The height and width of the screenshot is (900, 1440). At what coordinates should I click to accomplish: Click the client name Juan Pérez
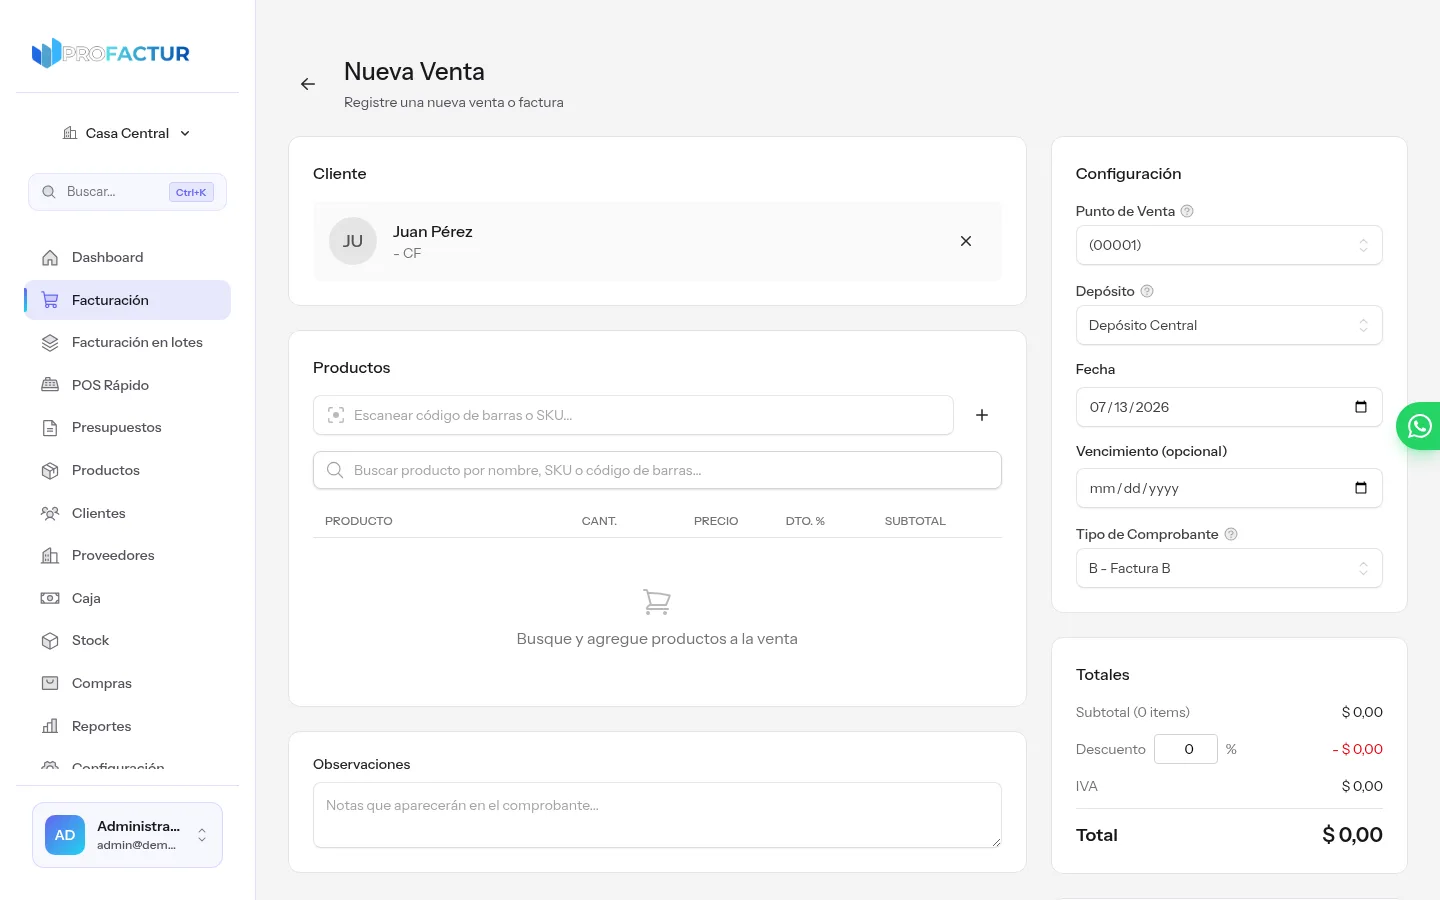click(433, 231)
